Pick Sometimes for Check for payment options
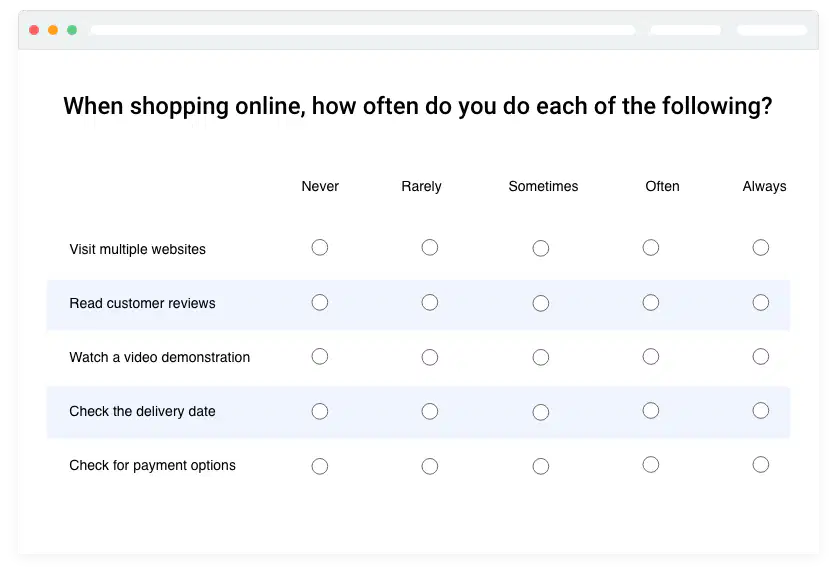 [541, 466]
